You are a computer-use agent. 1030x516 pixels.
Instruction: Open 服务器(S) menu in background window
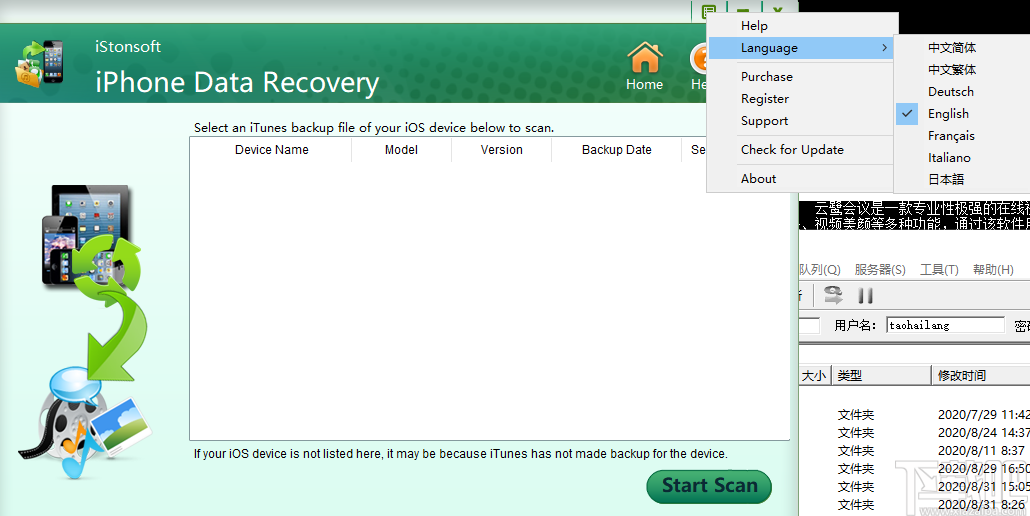pos(880,270)
